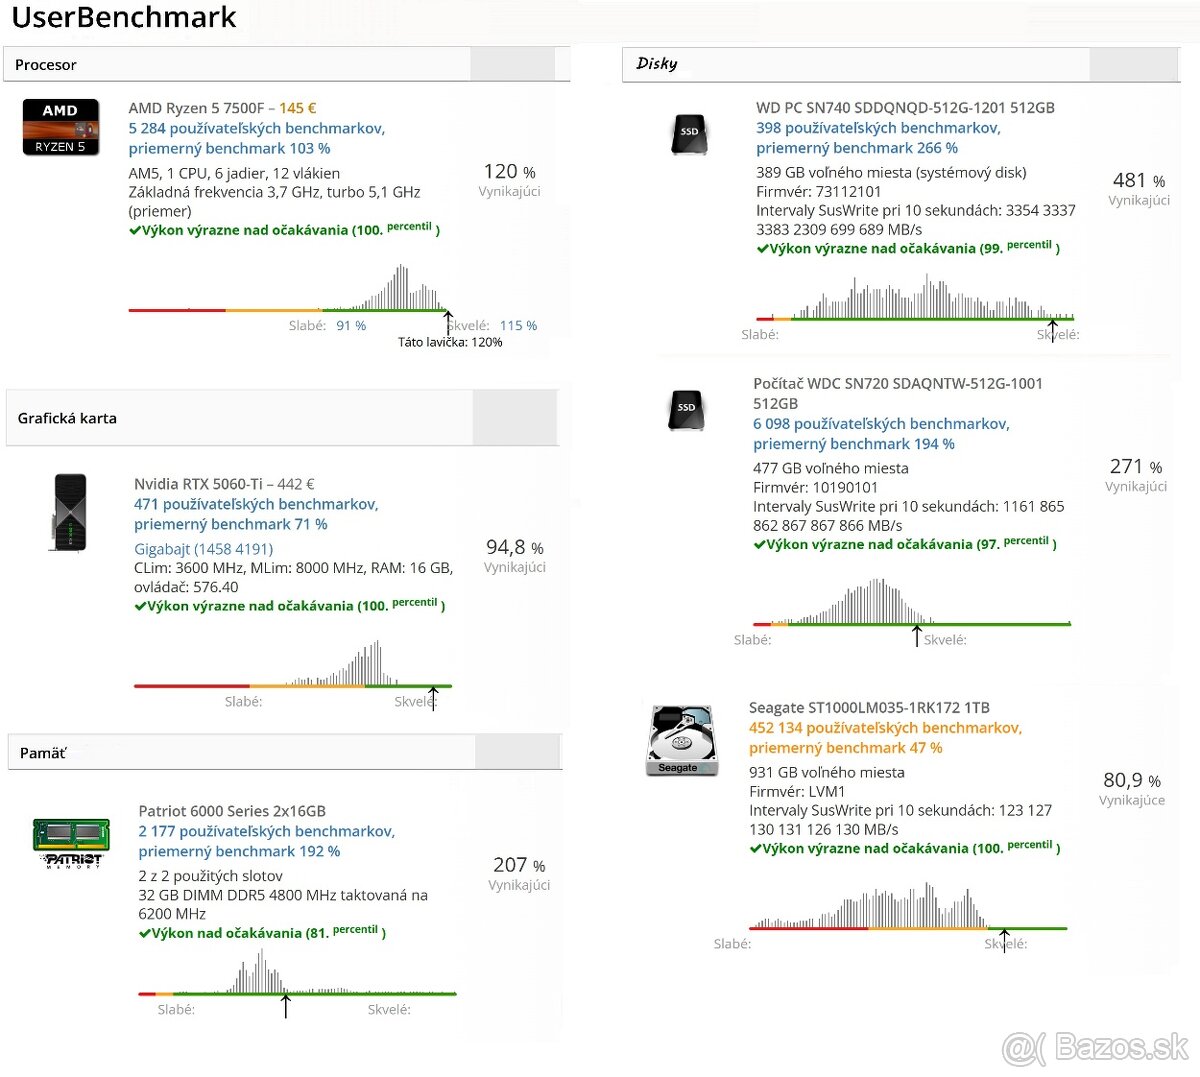Select the Grafická karta section header
Image resolution: width=1200 pixels, height=1077 pixels.
pos(67,418)
